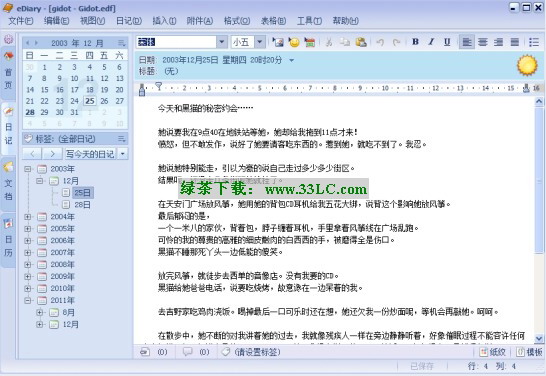Toggle underline formatting

point(447,42)
